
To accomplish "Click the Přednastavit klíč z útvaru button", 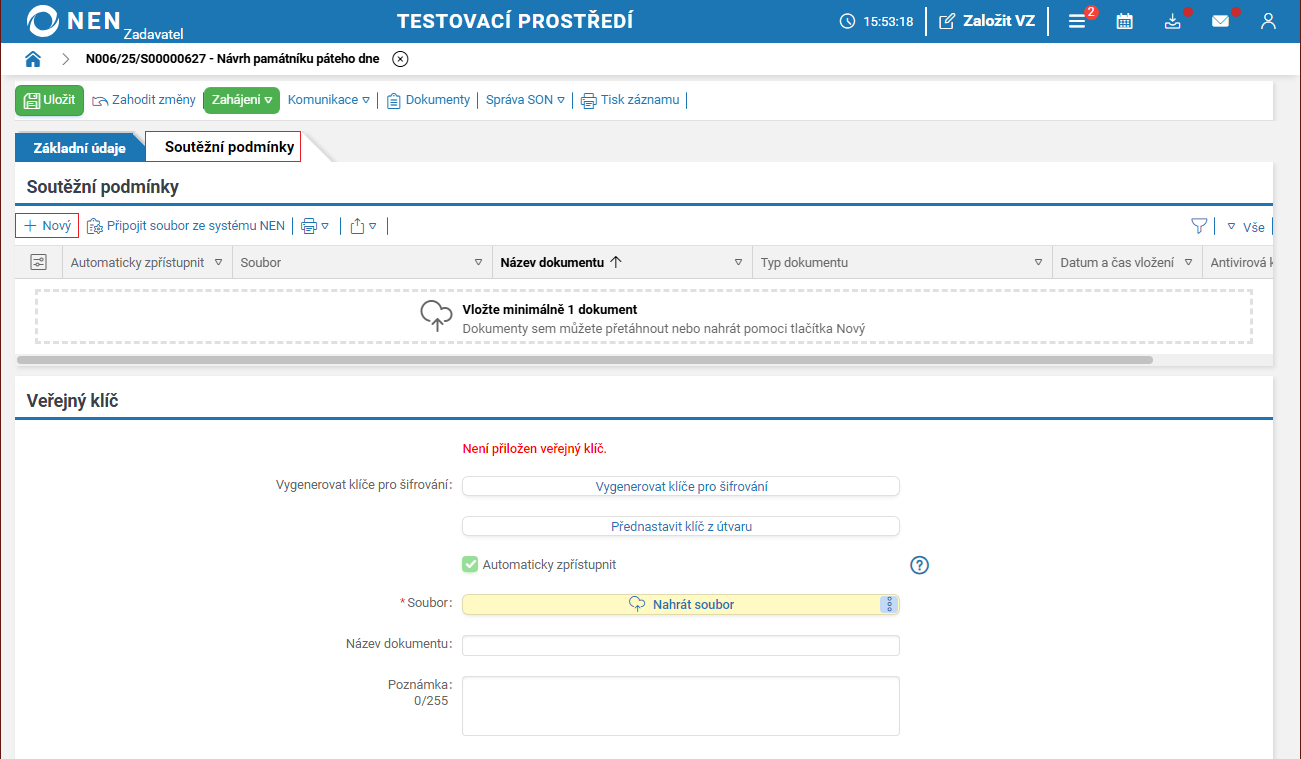I will click(681, 526).
